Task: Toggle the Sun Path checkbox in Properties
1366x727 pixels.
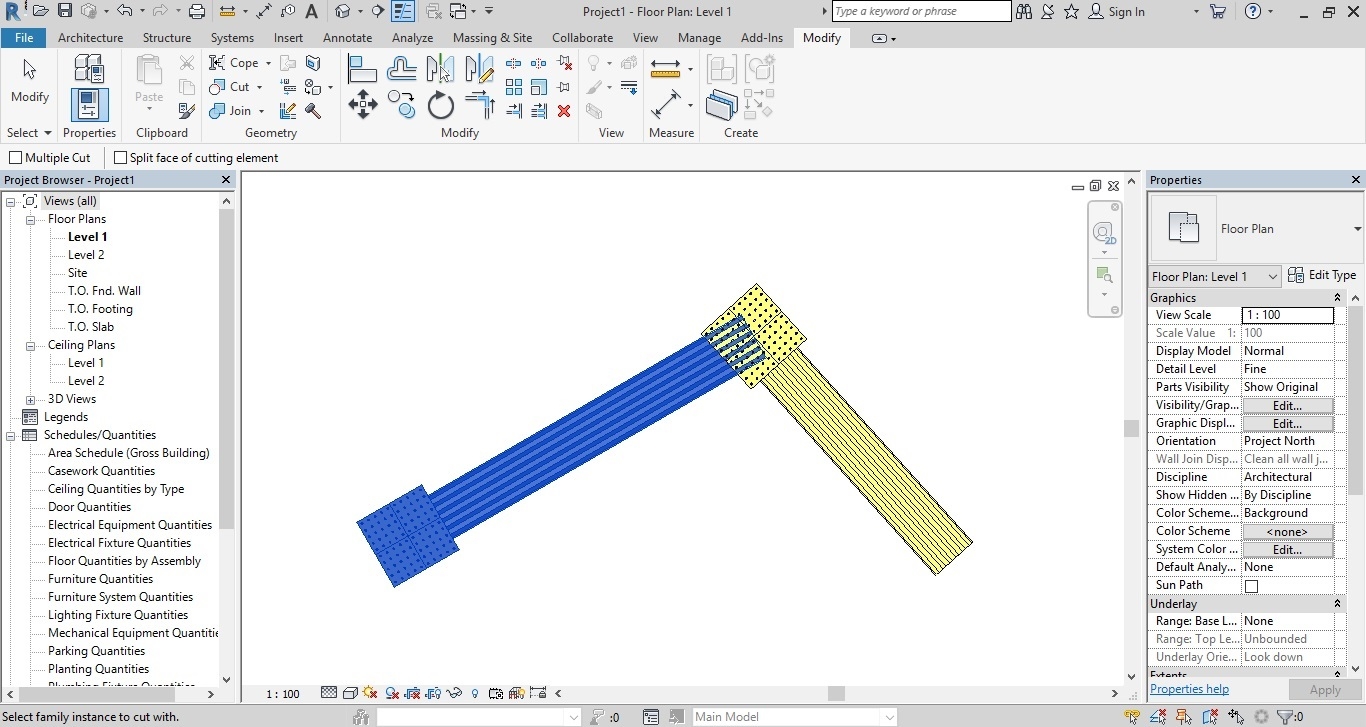Action: pos(1251,585)
